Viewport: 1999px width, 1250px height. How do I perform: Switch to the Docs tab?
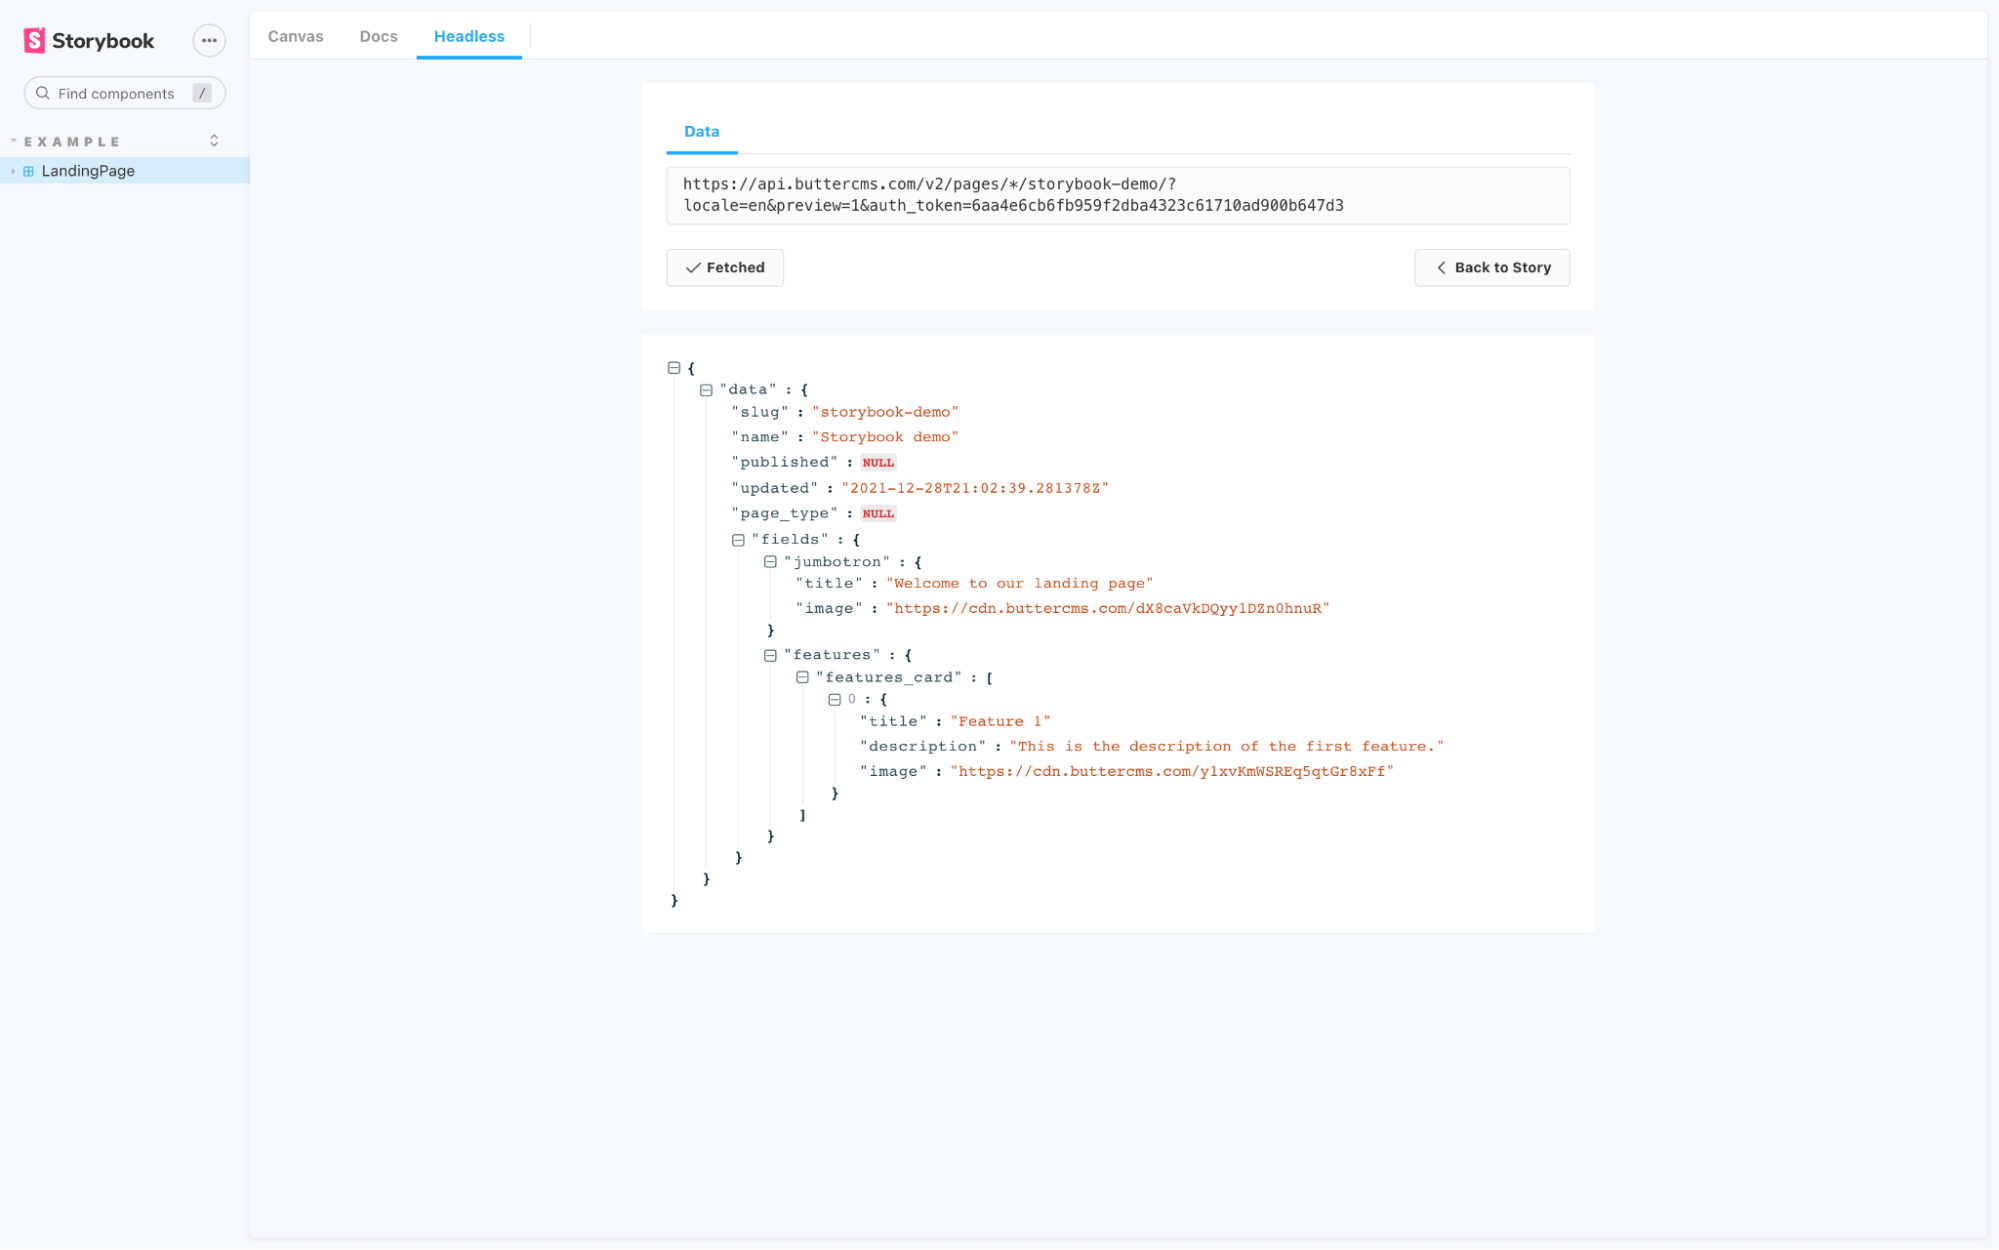pyautogui.click(x=379, y=36)
